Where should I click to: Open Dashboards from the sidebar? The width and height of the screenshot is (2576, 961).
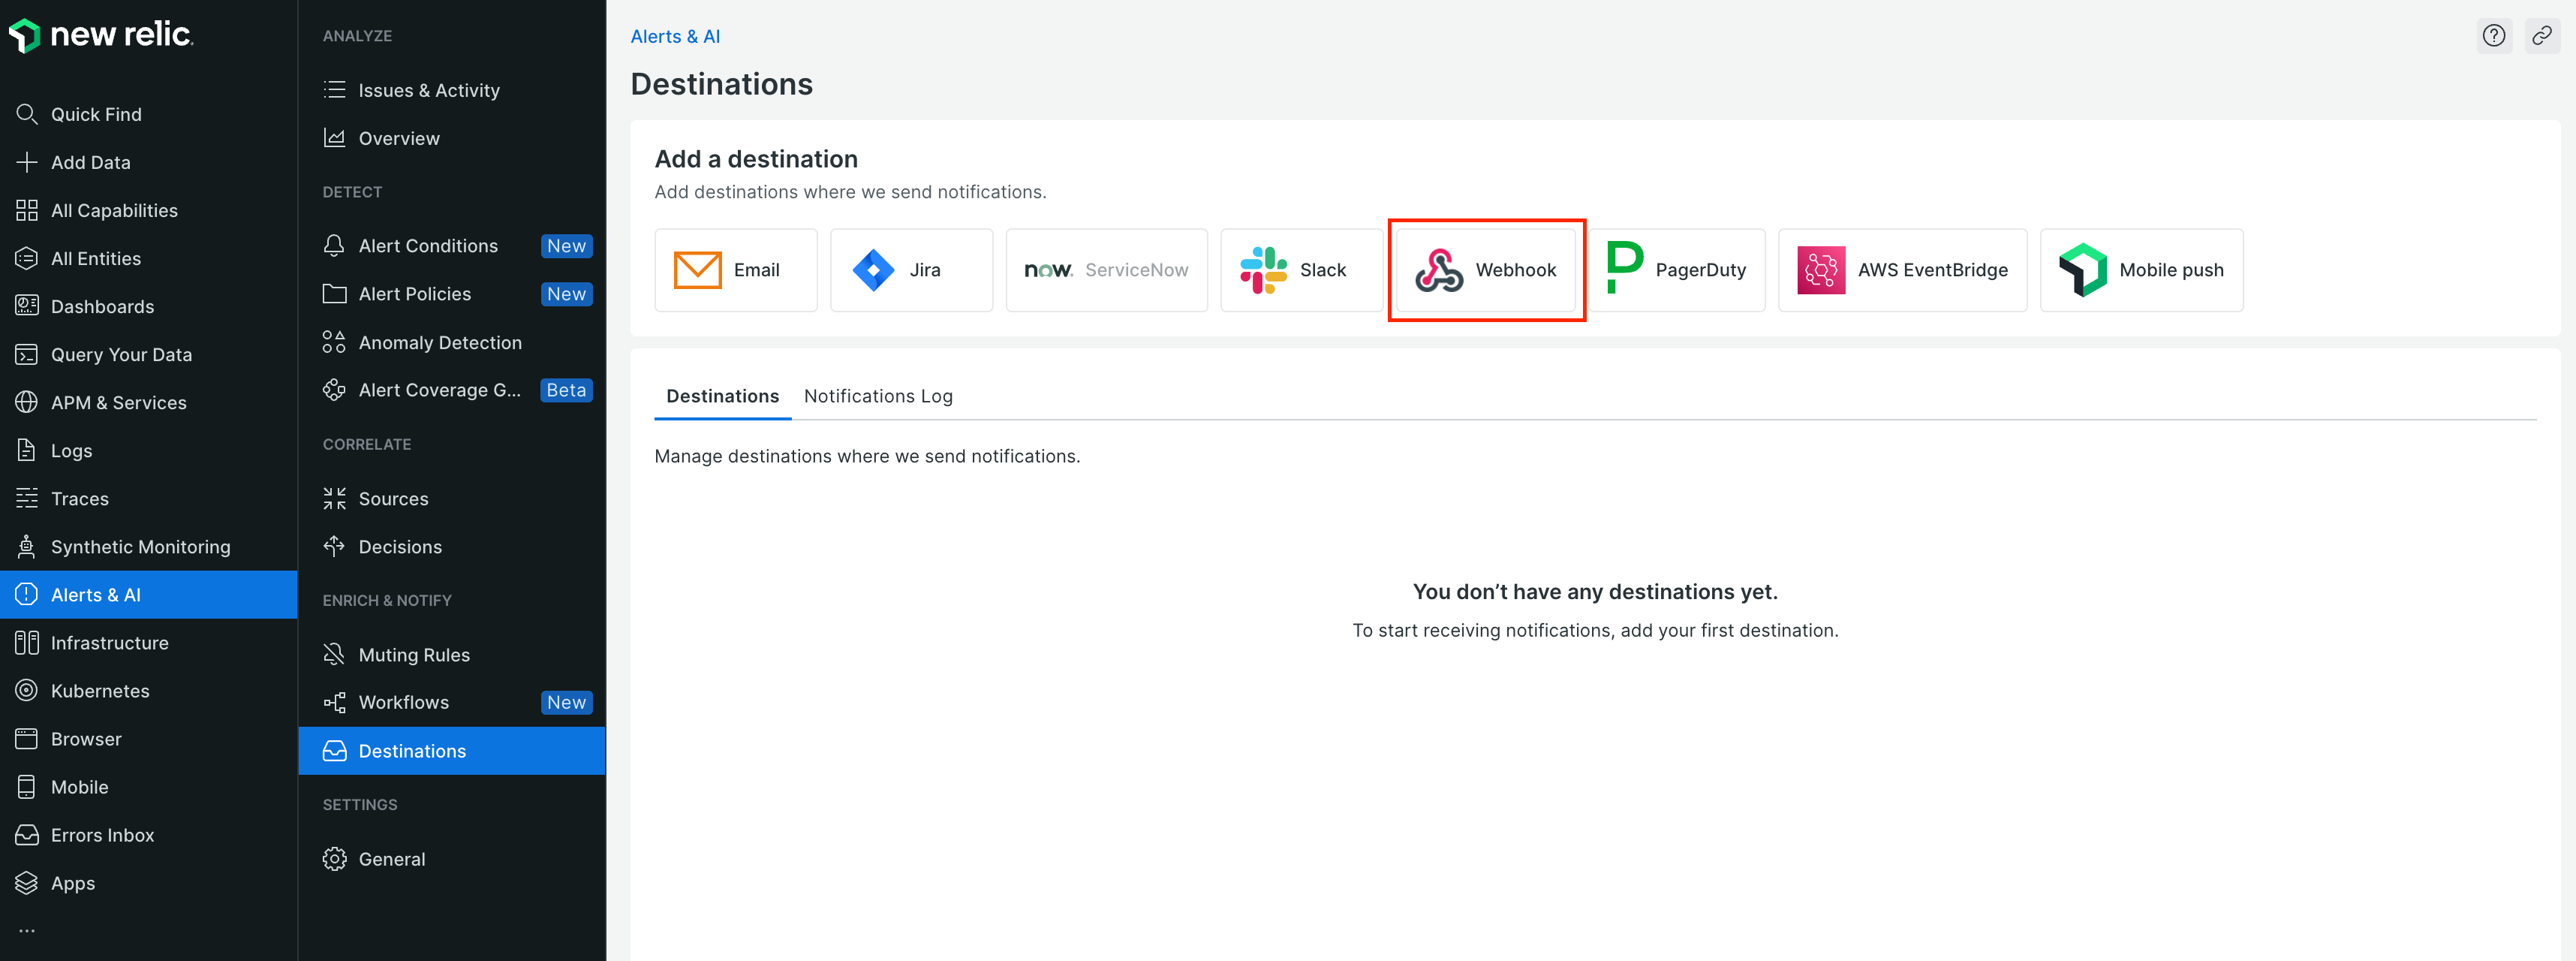pos(102,306)
